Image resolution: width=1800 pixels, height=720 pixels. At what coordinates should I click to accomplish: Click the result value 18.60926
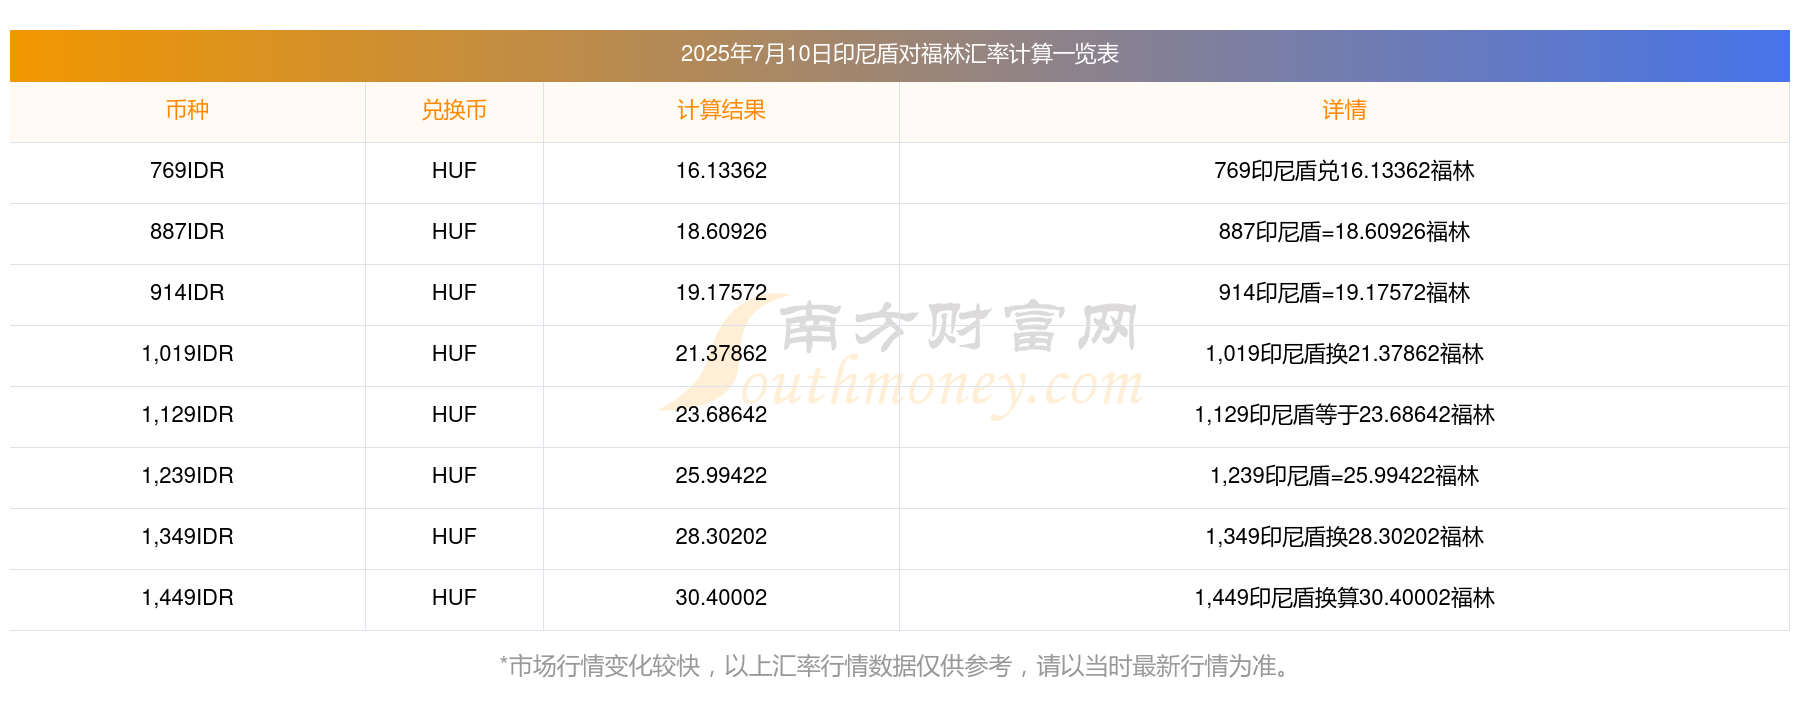click(721, 232)
